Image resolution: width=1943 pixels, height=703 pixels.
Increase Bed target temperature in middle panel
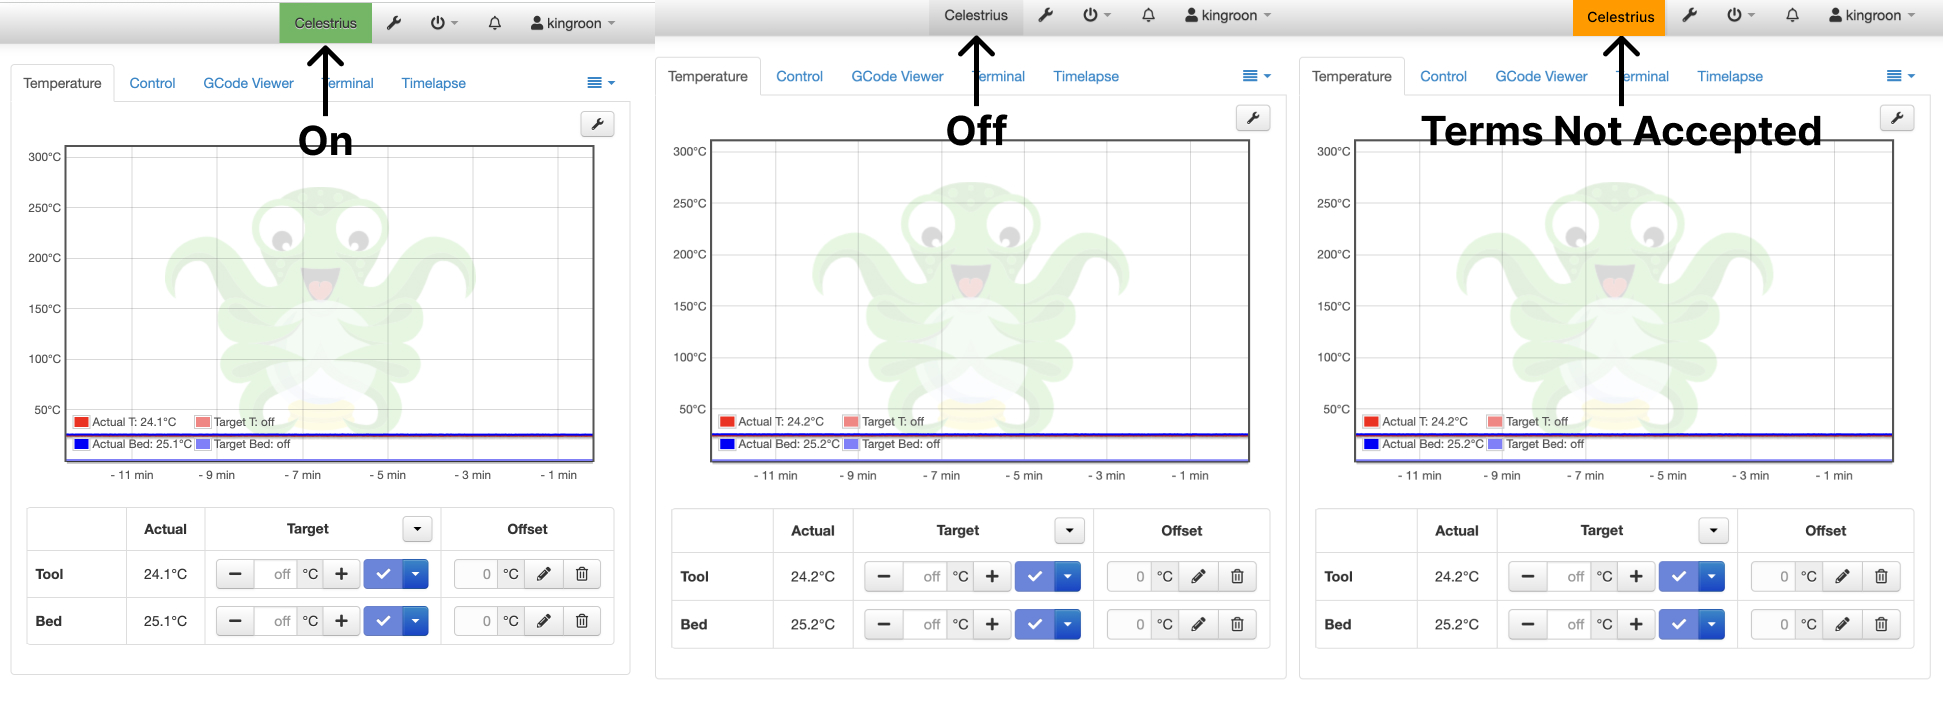point(992,624)
